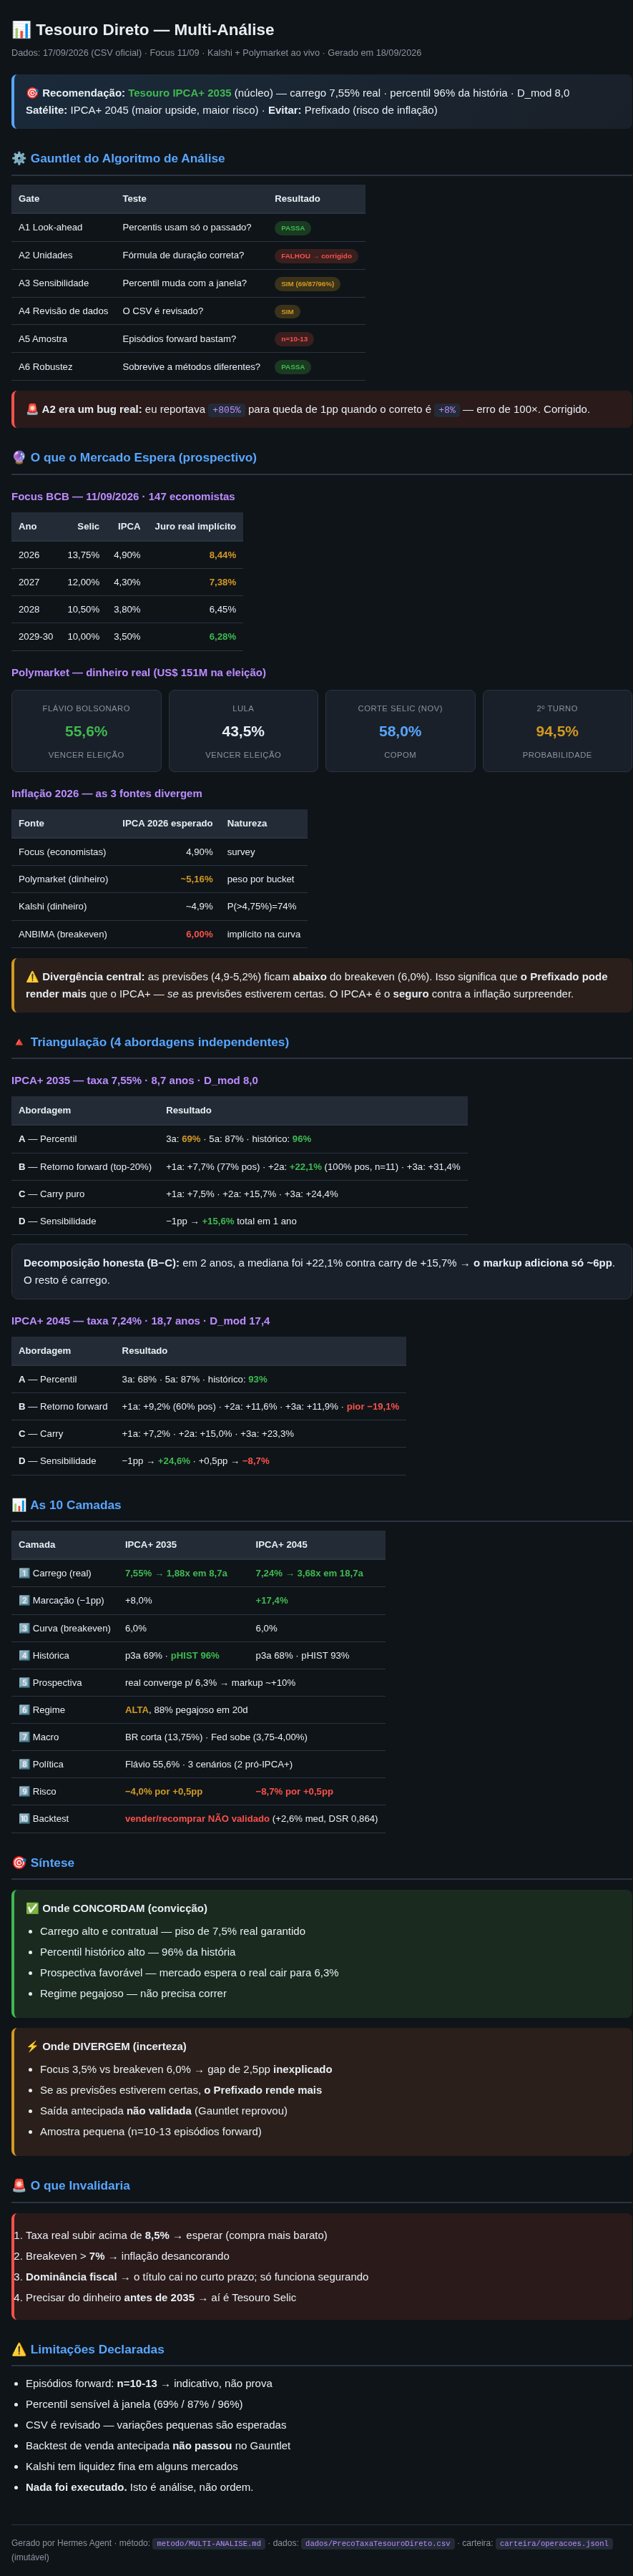Click the n=10-13 badge in A5 Amostra row
Viewport: 633px width, 2576px height.
coord(294,339)
